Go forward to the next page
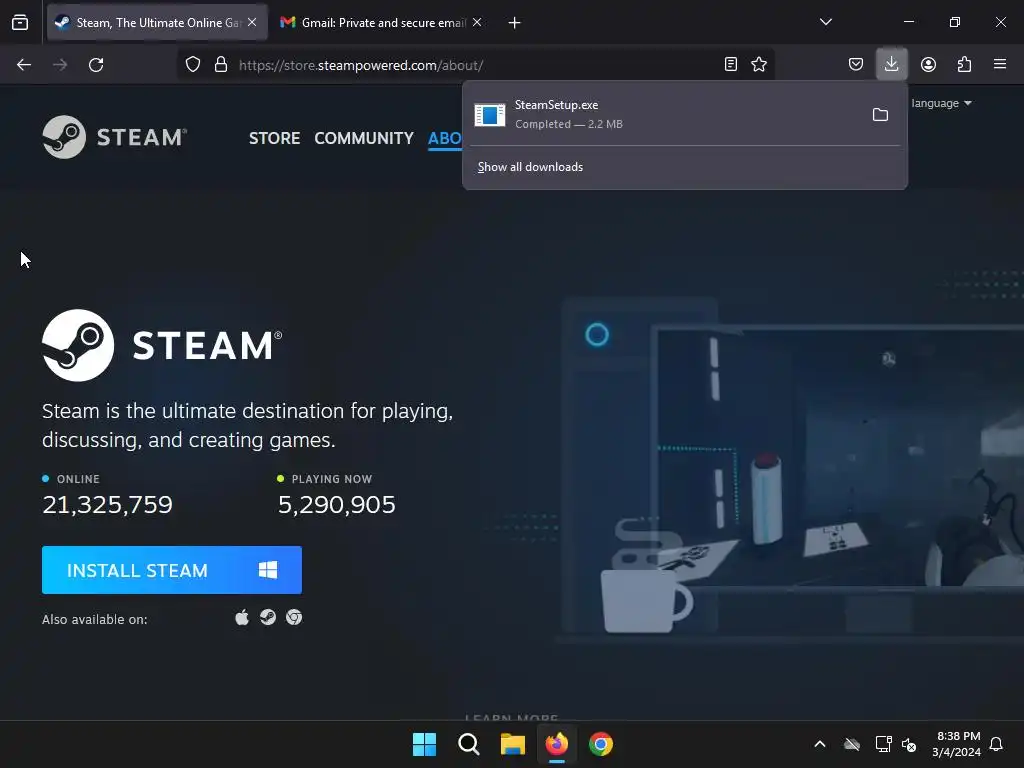1024x768 pixels. [60, 65]
